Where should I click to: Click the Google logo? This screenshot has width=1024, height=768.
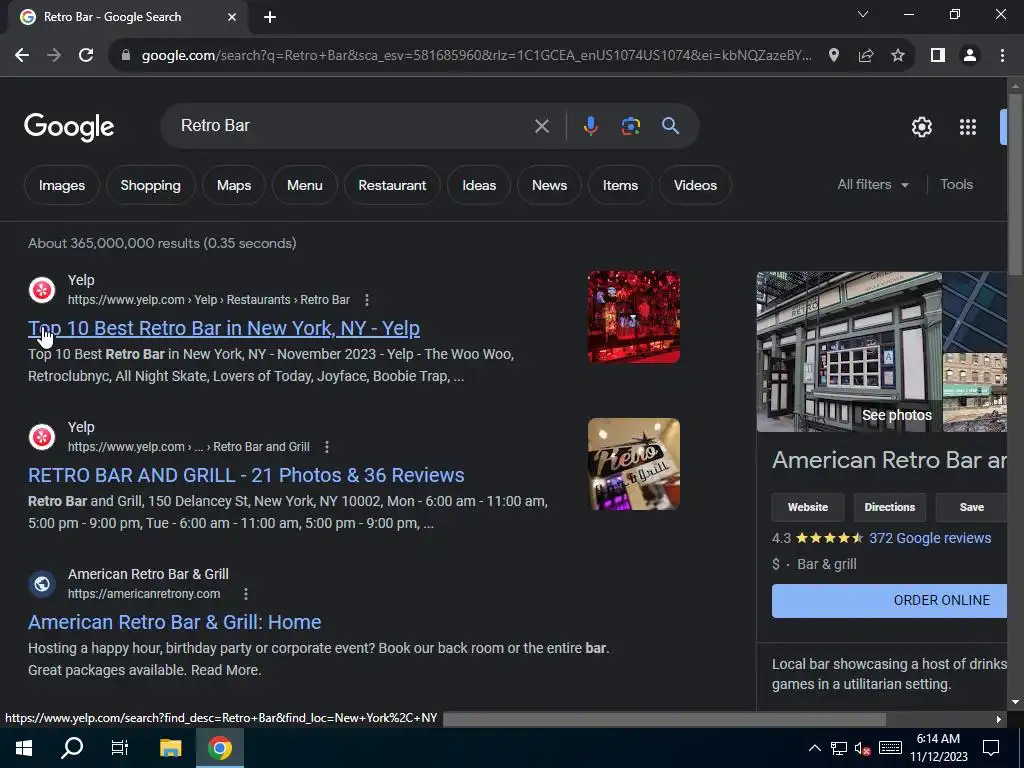pyautogui.click(x=69, y=127)
